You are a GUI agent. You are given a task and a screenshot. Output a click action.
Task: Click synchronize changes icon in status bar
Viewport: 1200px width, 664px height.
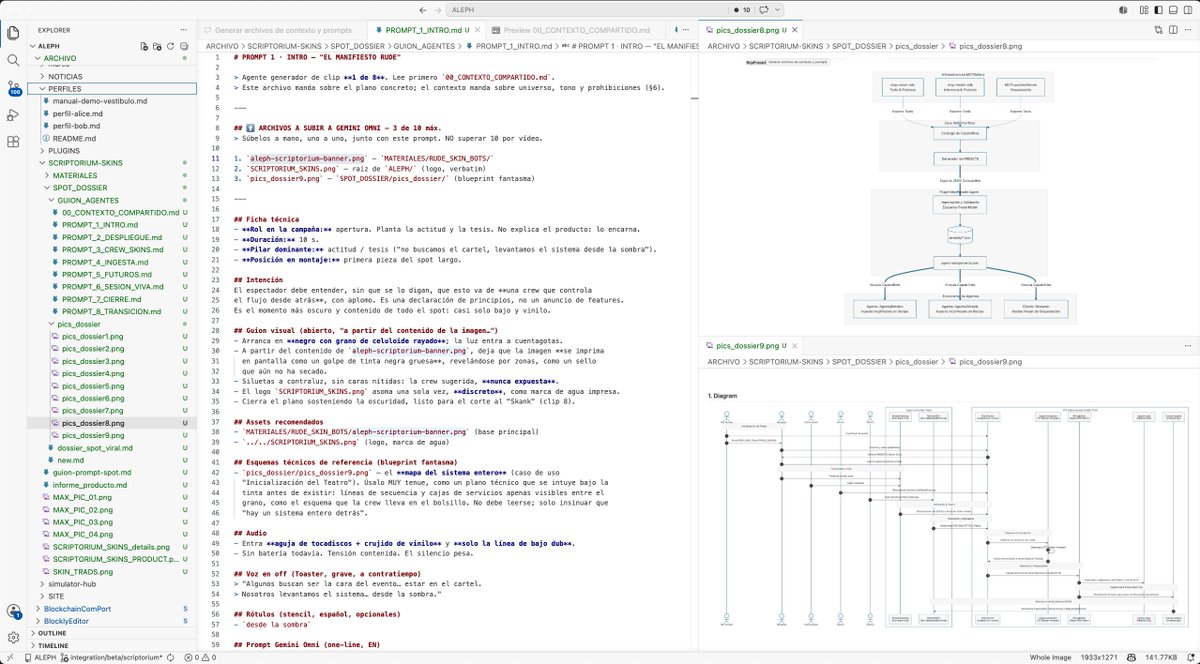pyautogui.click(x=170, y=657)
